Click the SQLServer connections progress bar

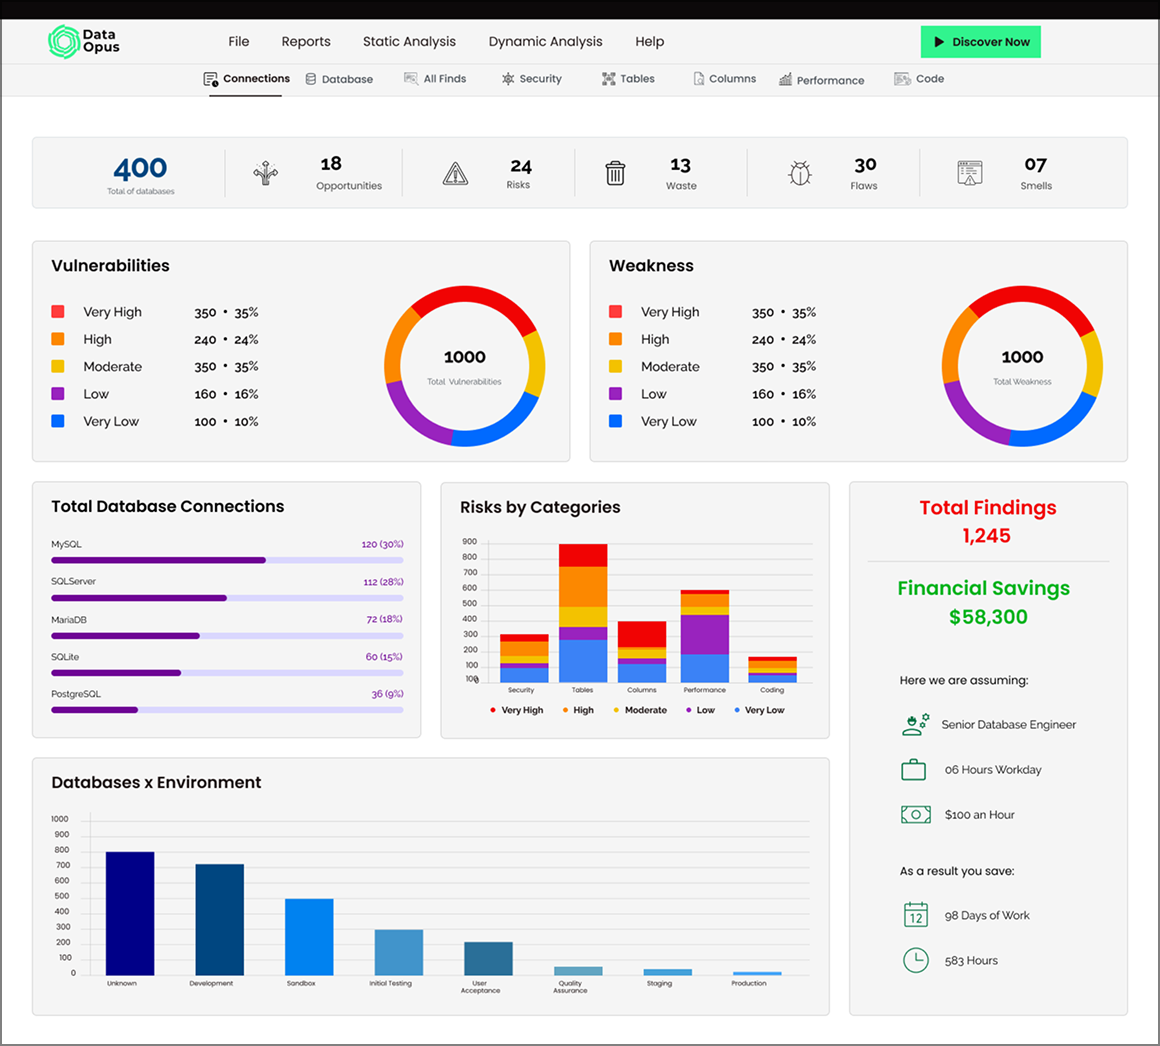point(227,598)
